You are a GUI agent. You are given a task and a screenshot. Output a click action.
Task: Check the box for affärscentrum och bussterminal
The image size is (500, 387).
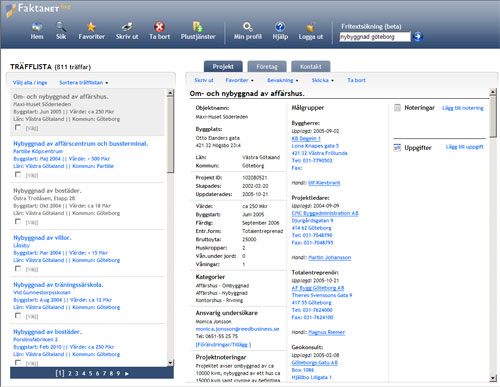coord(18,174)
